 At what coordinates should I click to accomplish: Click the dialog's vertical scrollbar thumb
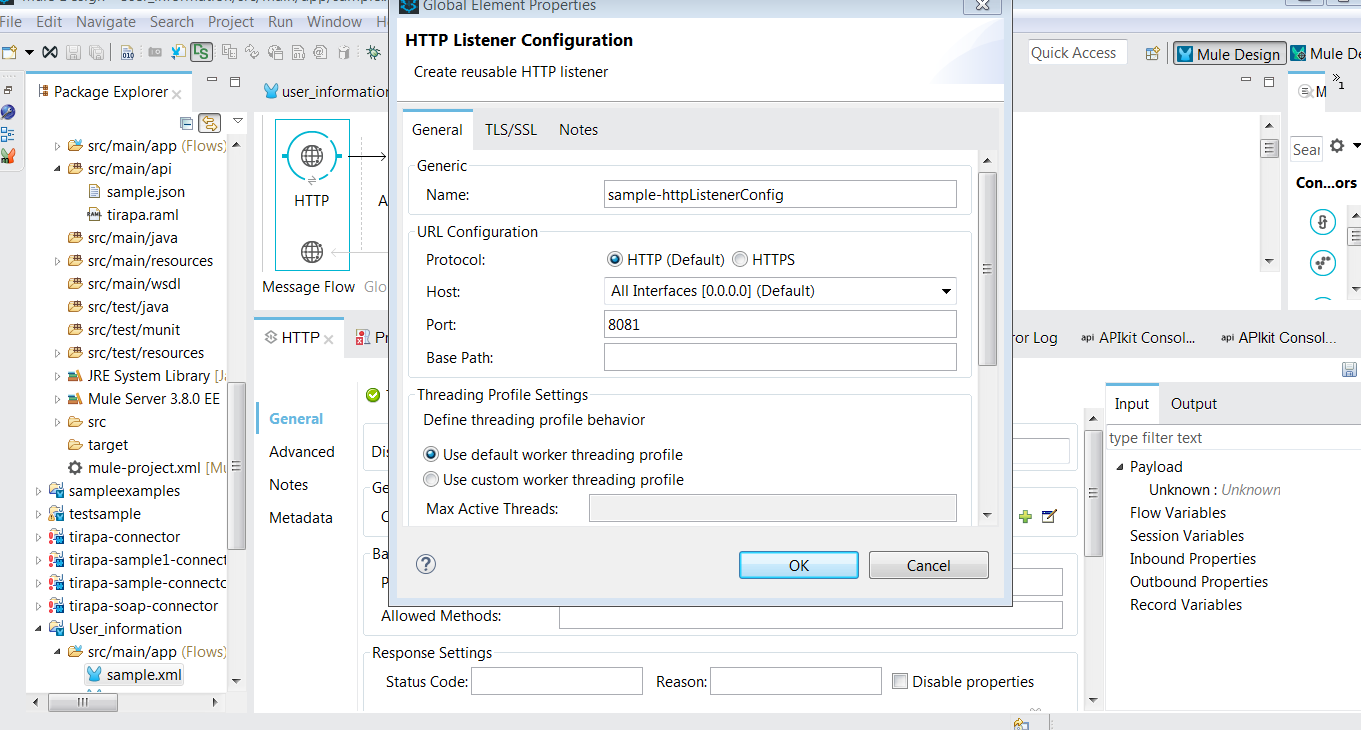tap(987, 268)
